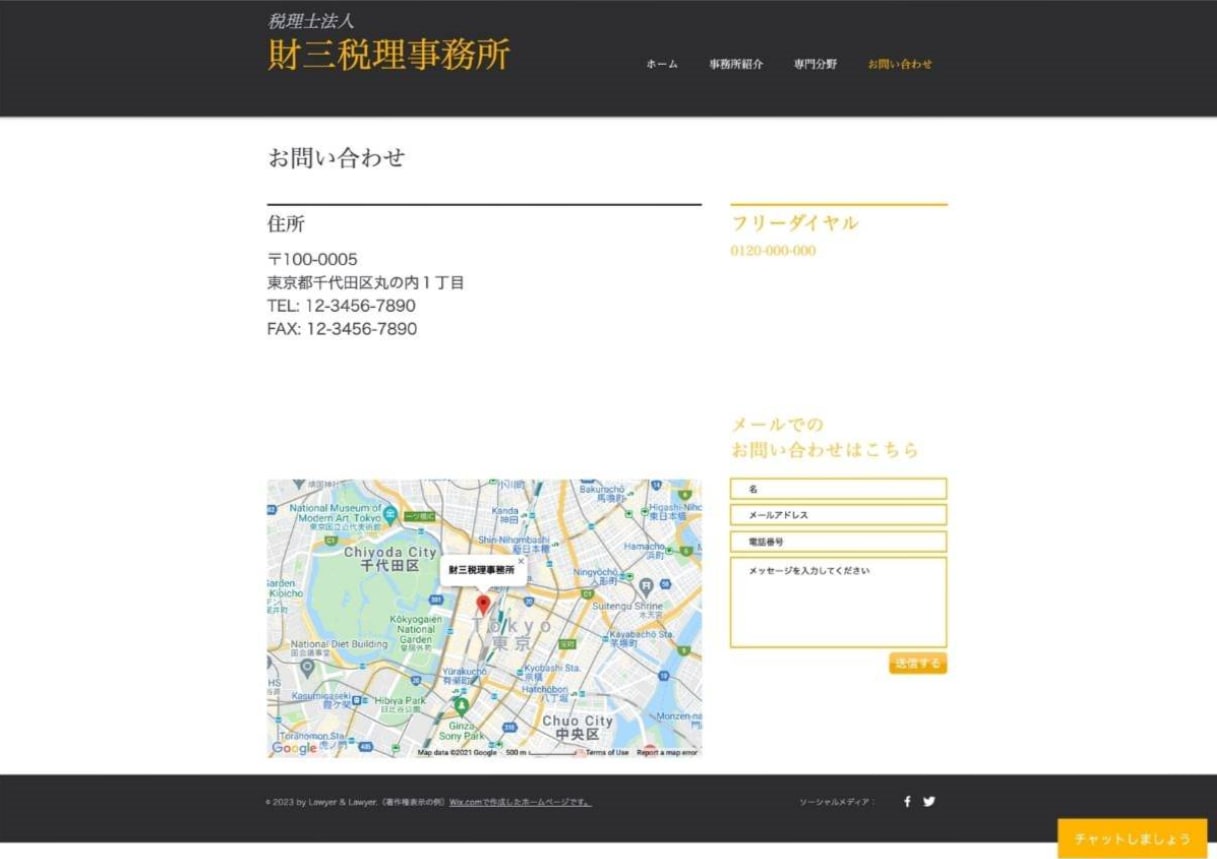Open the 事務所紹介 page
This screenshot has height=859, width=1217.
[736, 64]
